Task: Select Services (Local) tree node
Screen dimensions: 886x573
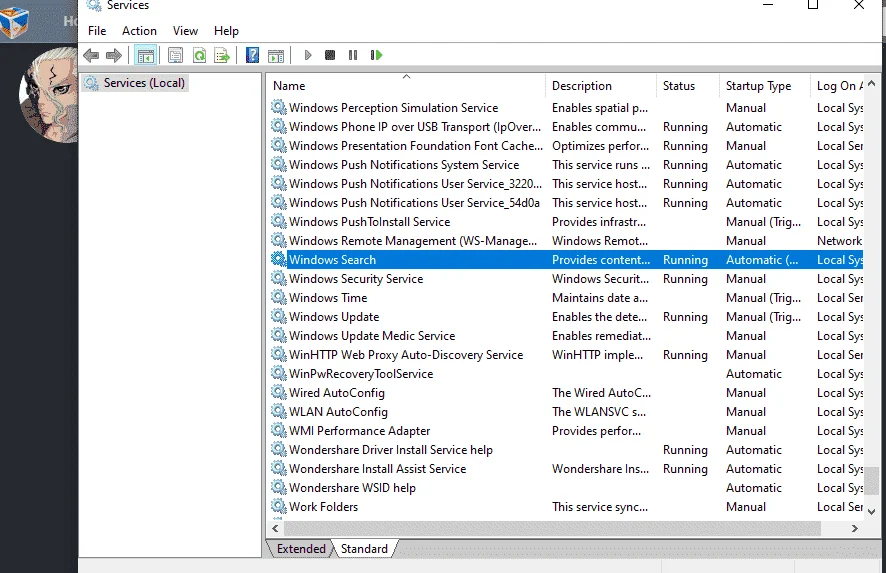Action: [x=136, y=83]
